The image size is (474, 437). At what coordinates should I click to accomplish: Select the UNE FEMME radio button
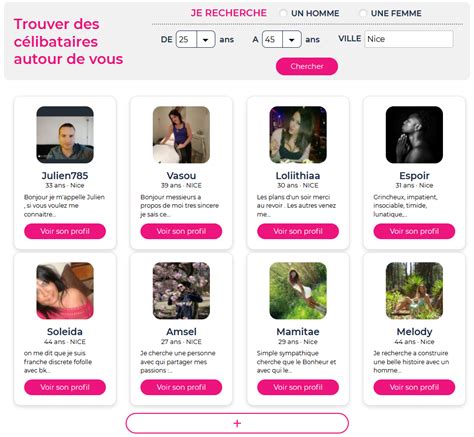[x=363, y=13]
